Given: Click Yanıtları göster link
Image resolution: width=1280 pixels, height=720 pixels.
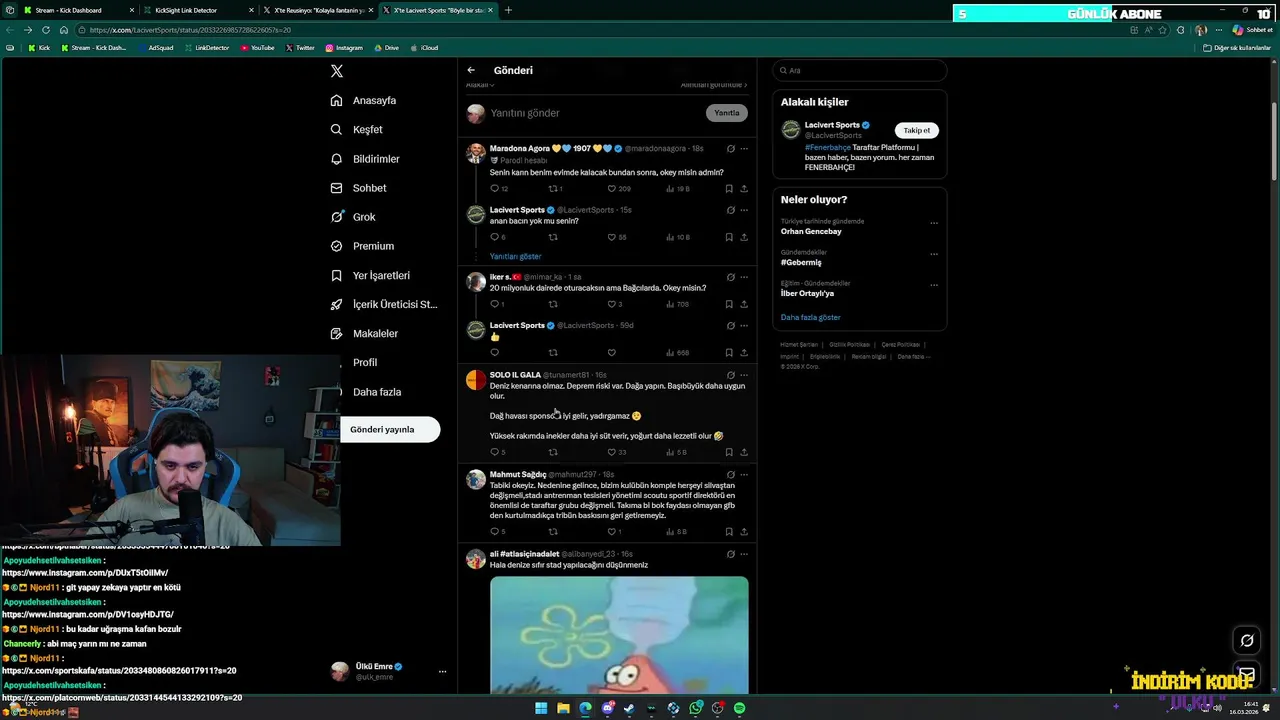Looking at the screenshot, I should (515, 257).
